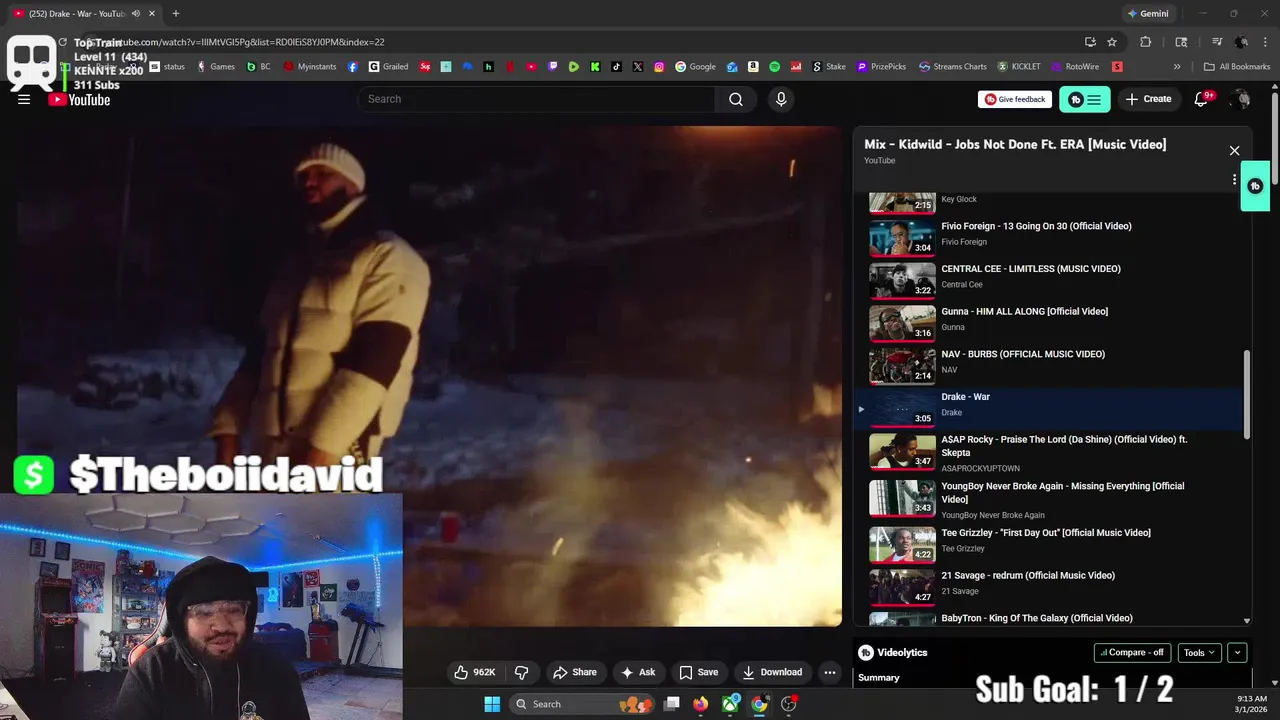Close the Mix playlist panel
The image size is (1280, 720).
1234,151
